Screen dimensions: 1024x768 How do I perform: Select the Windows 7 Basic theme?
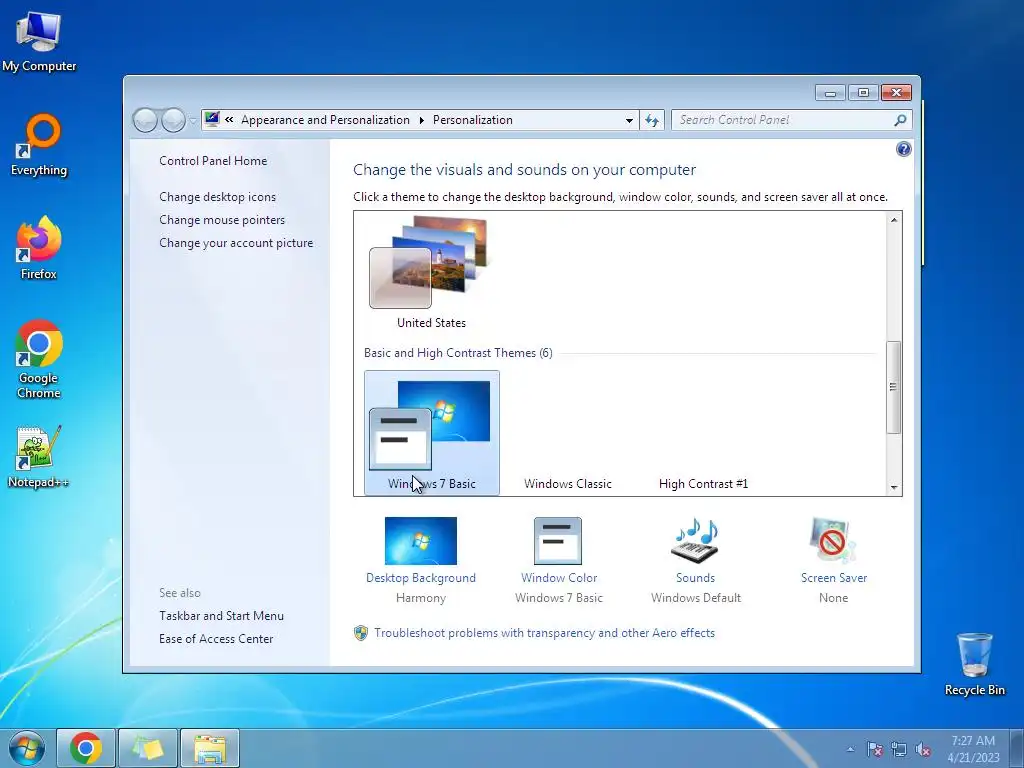(432, 433)
